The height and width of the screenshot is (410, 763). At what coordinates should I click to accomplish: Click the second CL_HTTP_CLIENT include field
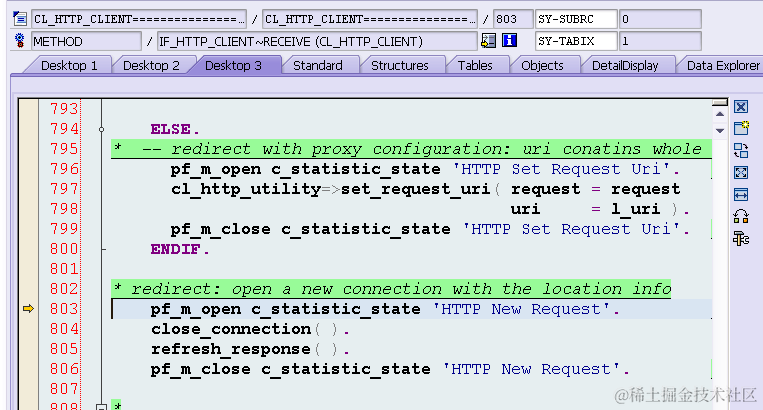click(370, 19)
